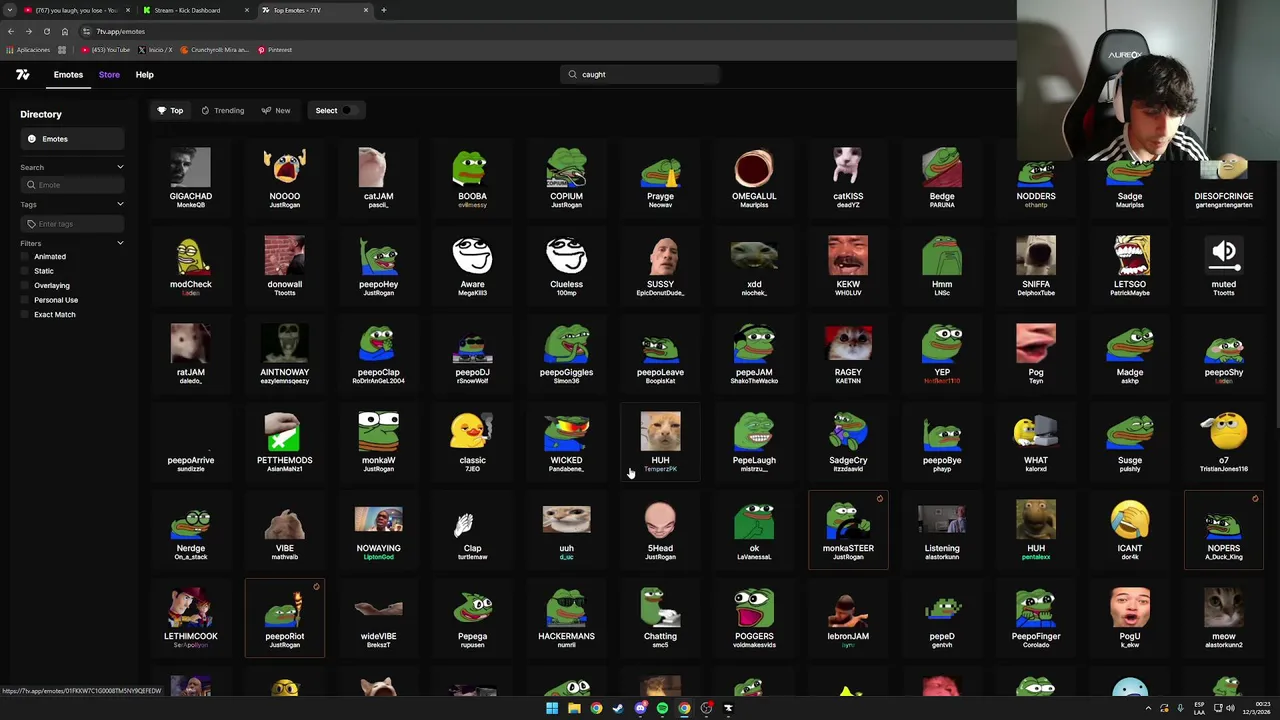Viewport: 1280px width, 720px height.
Task: Open Discord from the taskbar
Action: tap(640, 708)
